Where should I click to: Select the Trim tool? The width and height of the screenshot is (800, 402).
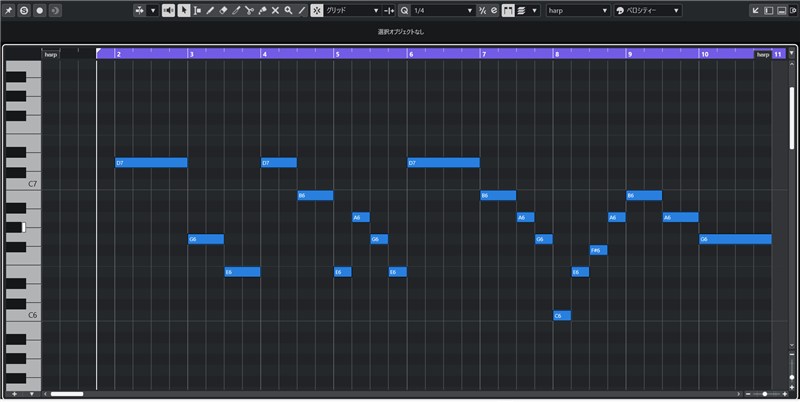(236, 10)
